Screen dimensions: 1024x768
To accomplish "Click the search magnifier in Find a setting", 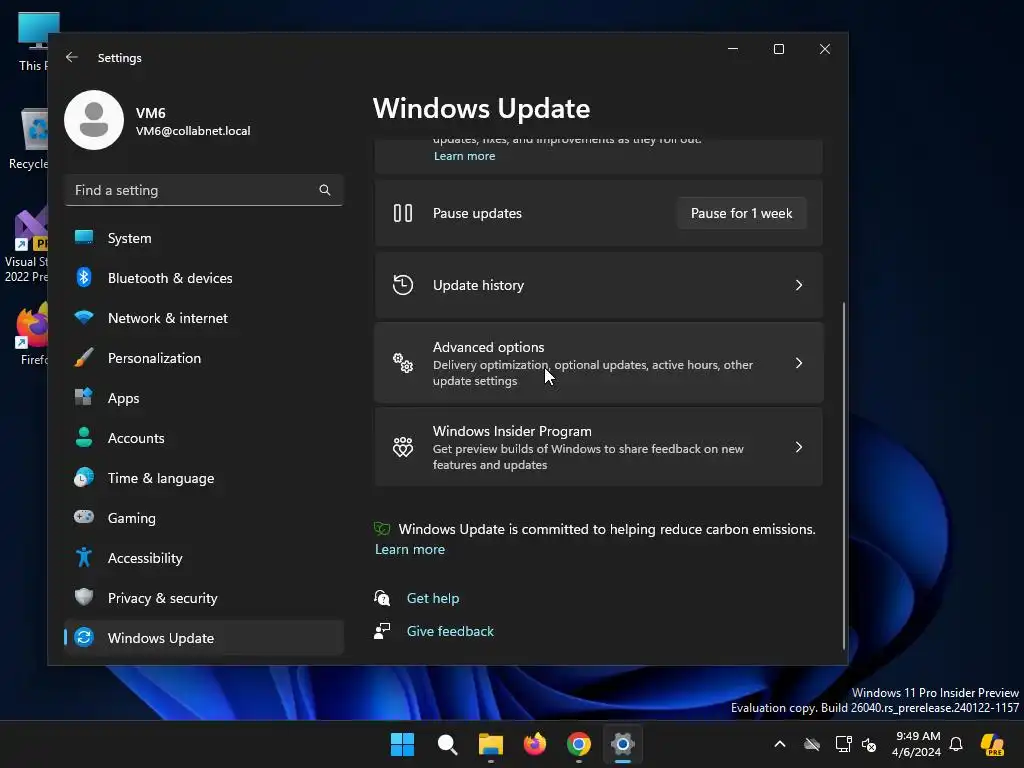I will pyautogui.click(x=325, y=190).
